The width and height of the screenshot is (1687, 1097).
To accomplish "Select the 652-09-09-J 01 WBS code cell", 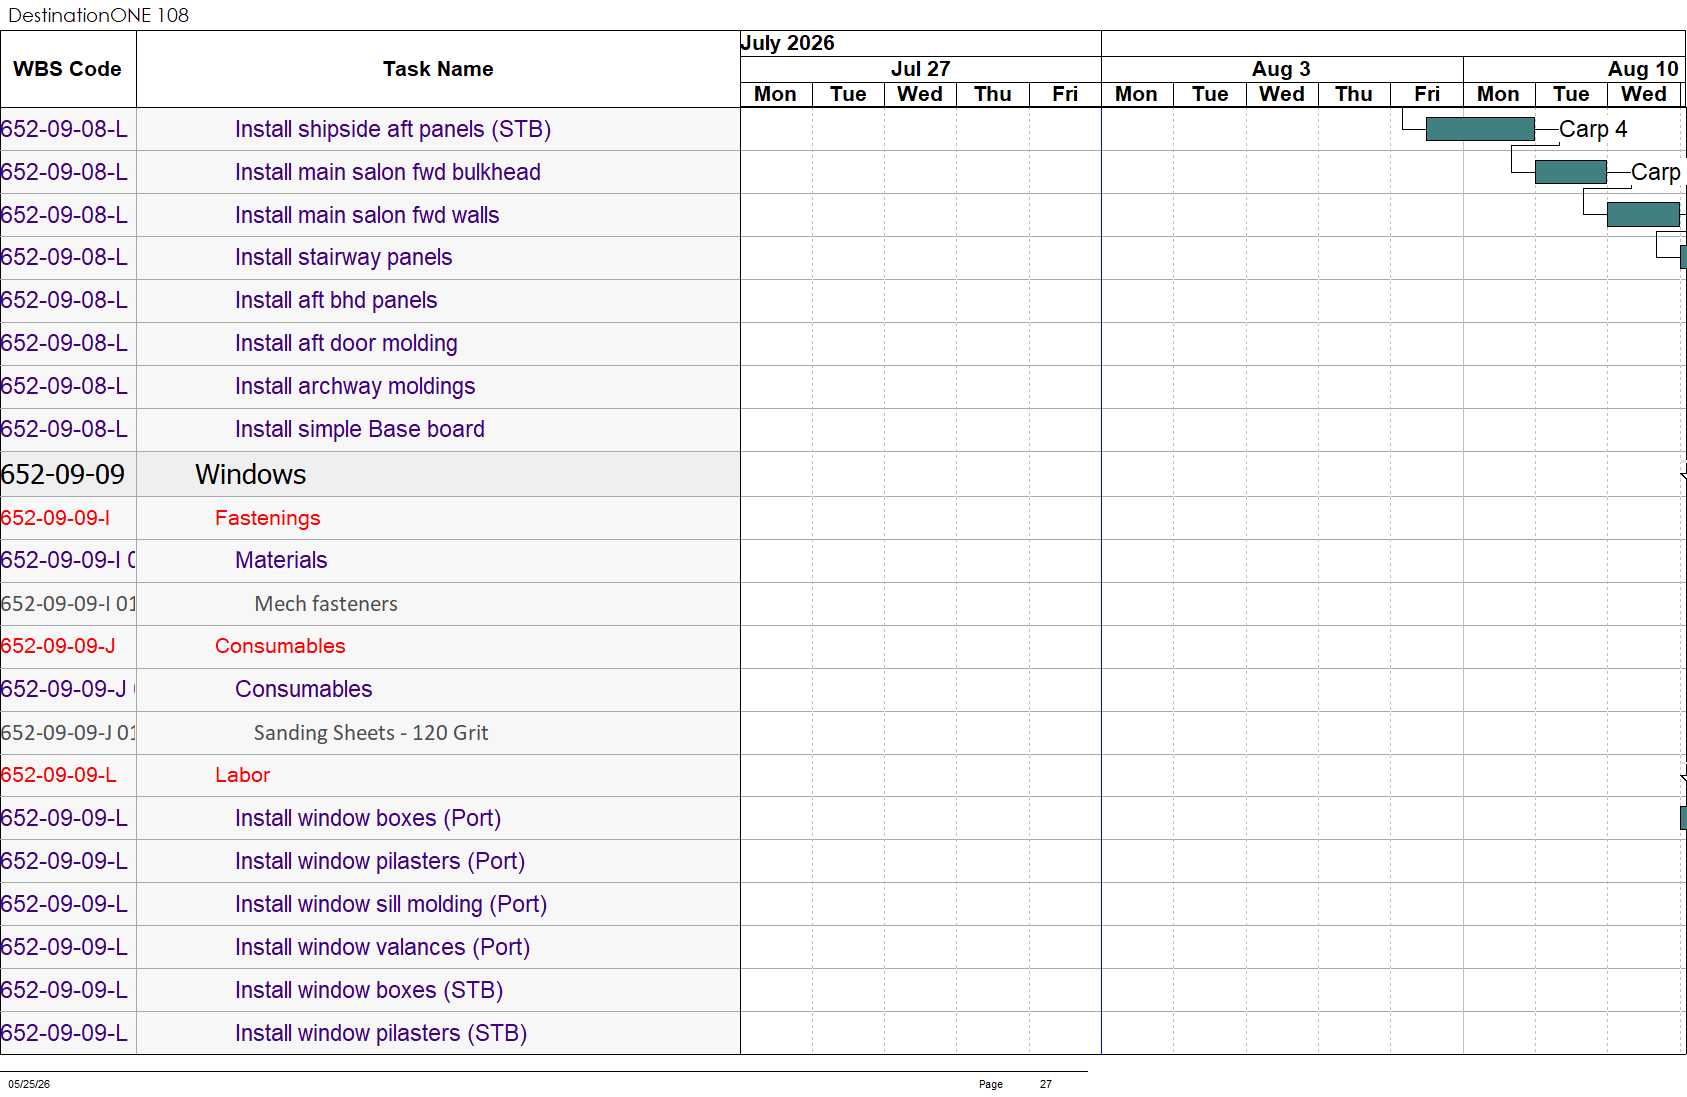I will [x=68, y=733].
